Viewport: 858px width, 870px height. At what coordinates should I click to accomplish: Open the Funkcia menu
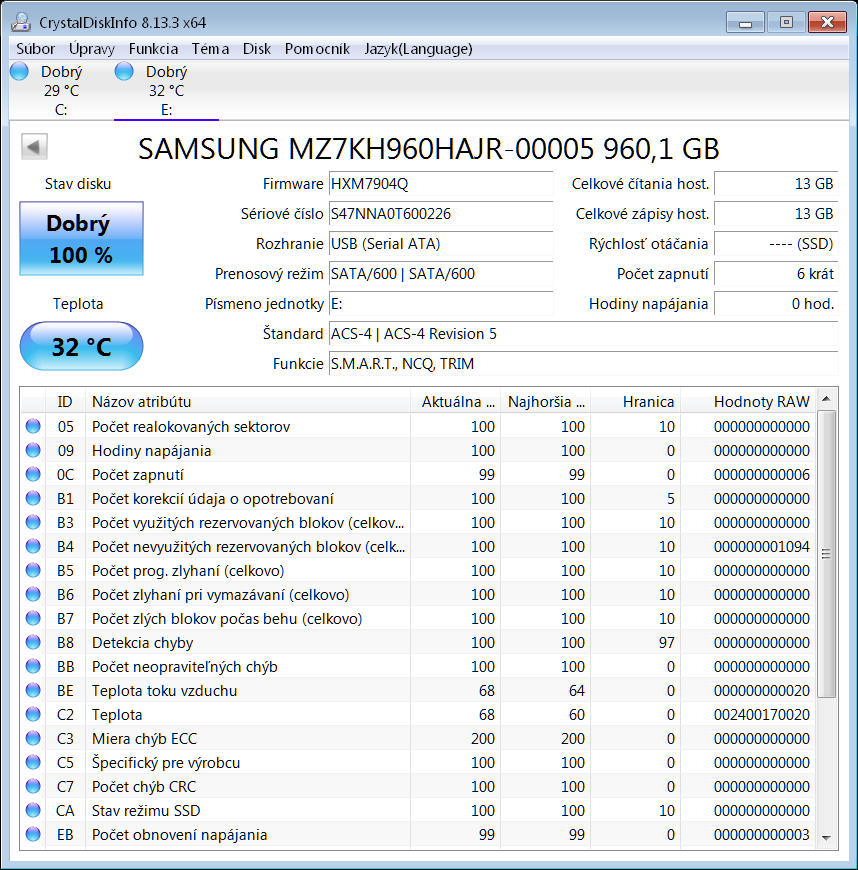point(153,48)
